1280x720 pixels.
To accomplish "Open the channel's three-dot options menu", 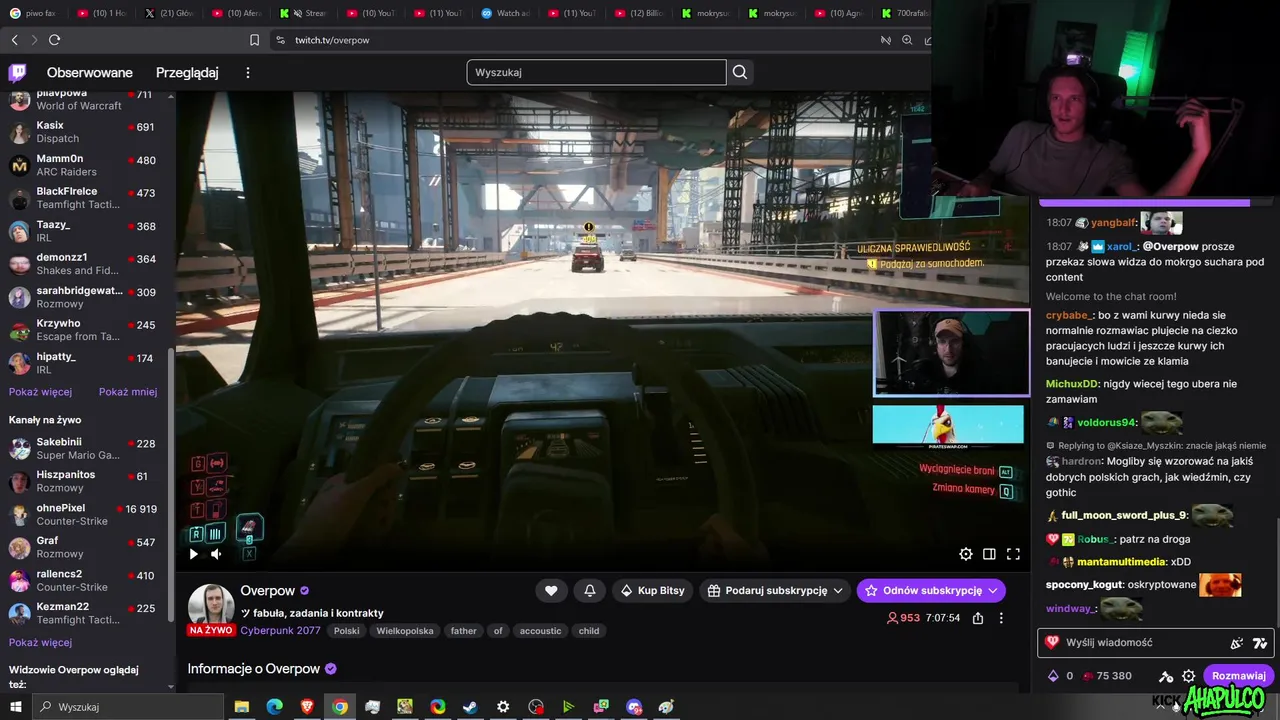I will (1001, 618).
